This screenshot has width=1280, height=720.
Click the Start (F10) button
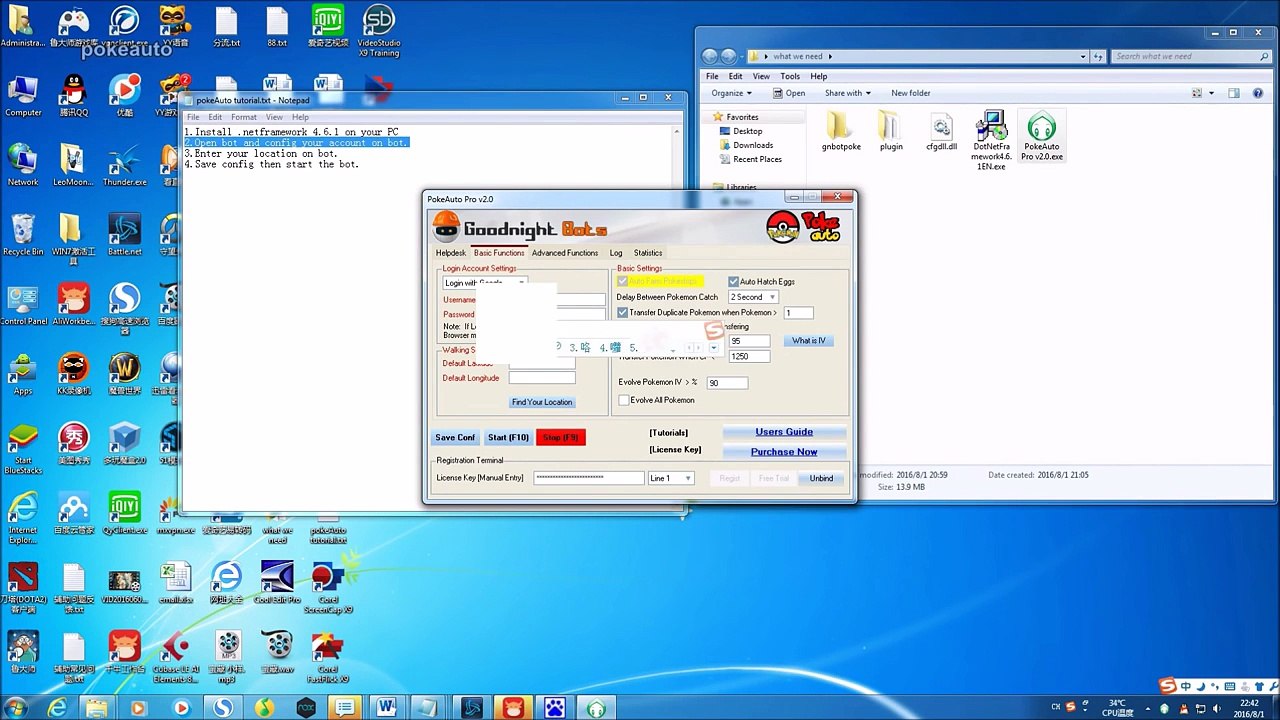(x=508, y=438)
